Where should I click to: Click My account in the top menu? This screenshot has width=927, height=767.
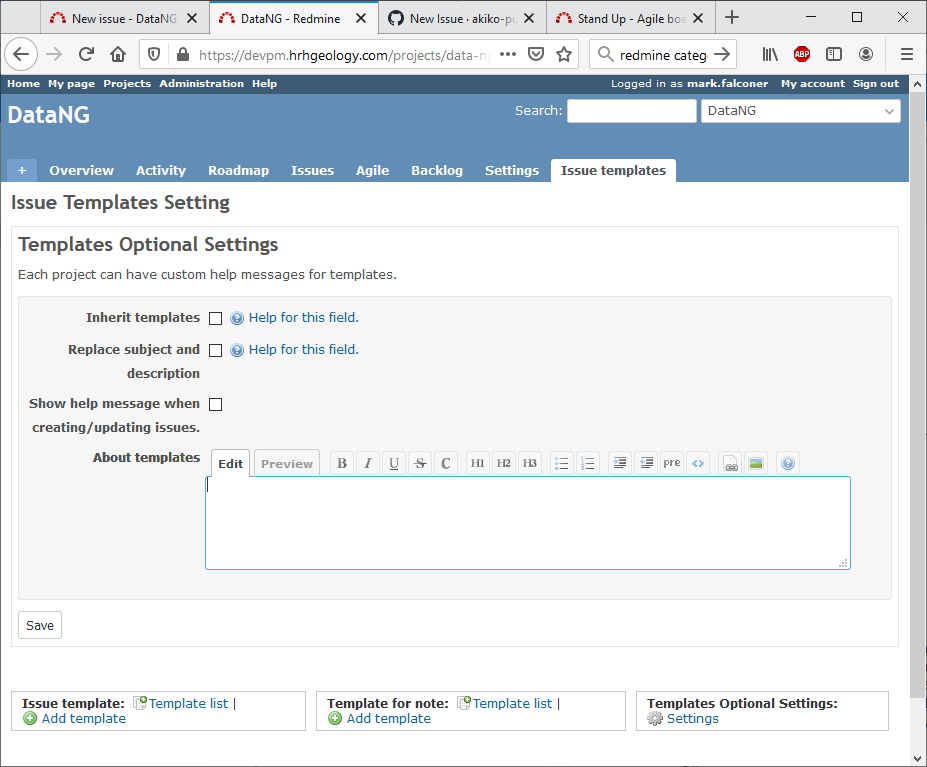(x=812, y=83)
